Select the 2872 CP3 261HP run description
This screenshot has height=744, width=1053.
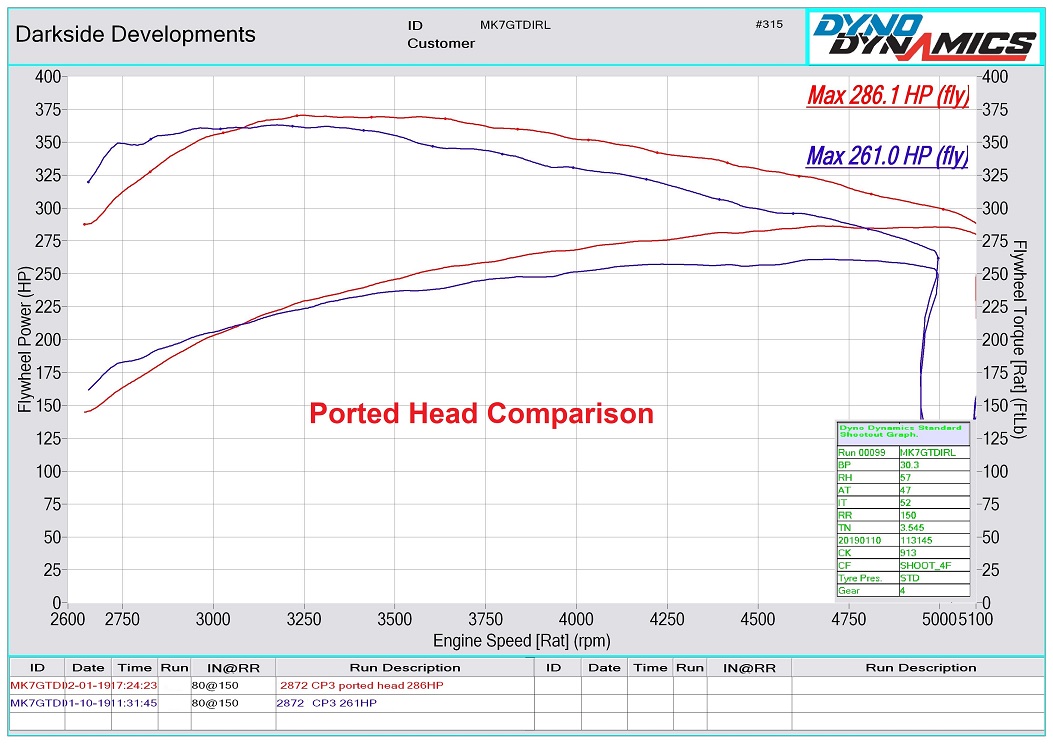(x=326, y=703)
